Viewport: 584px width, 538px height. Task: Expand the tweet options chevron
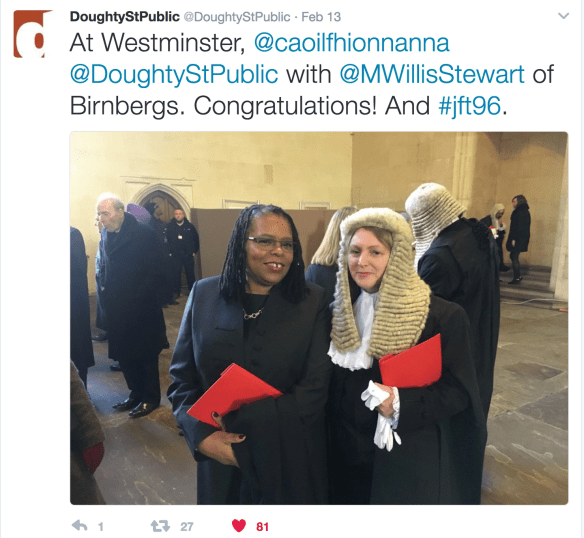pos(563,16)
